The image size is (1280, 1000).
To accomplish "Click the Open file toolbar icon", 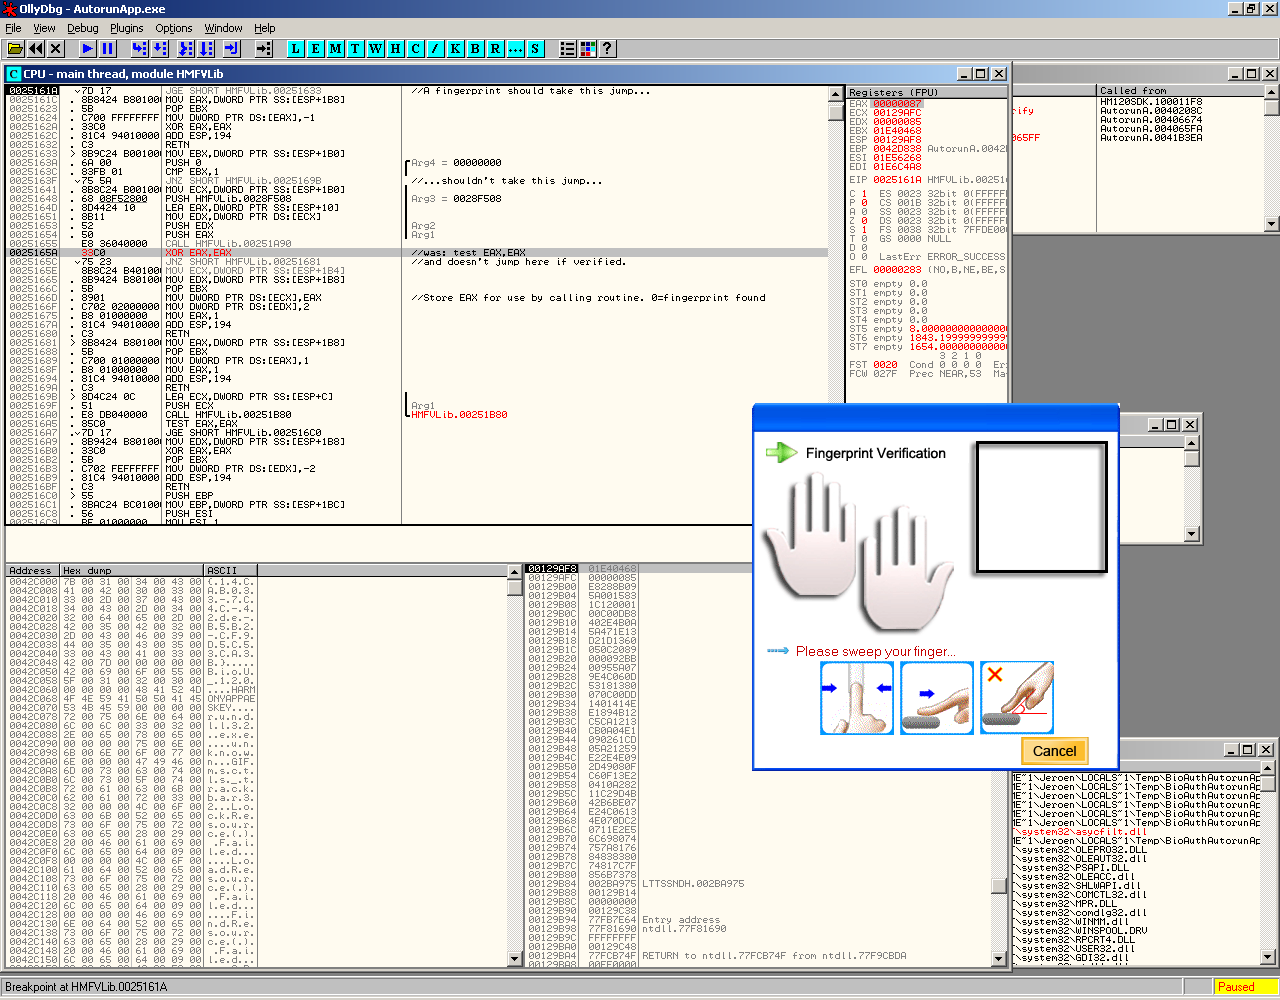I will 15,48.
